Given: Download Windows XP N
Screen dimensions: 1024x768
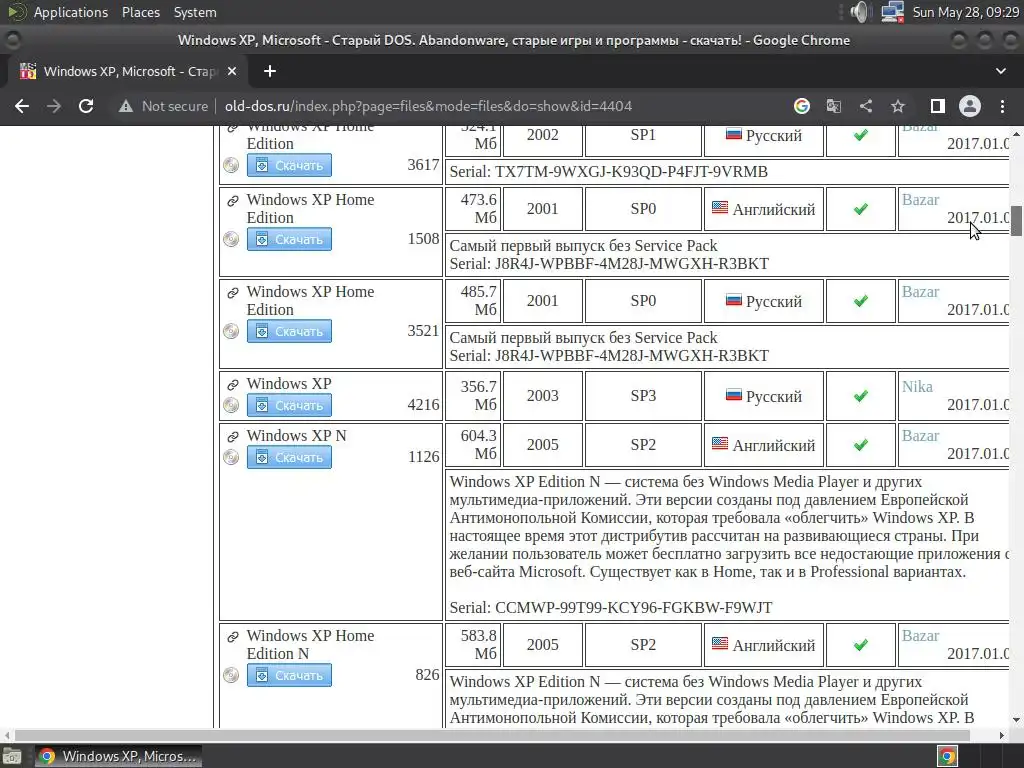Looking at the screenshot, I should (289, 457).
